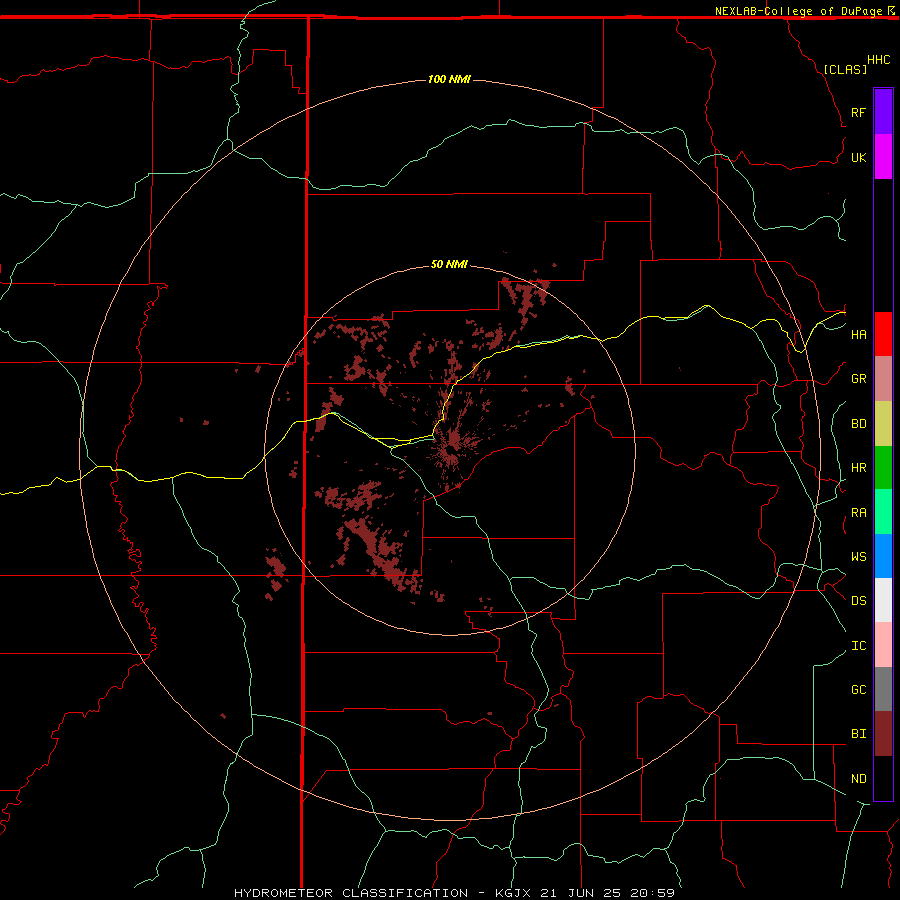
Task: Click the NEXLAB-College of DuPage credit text
Action: click(x=798, y=11)
